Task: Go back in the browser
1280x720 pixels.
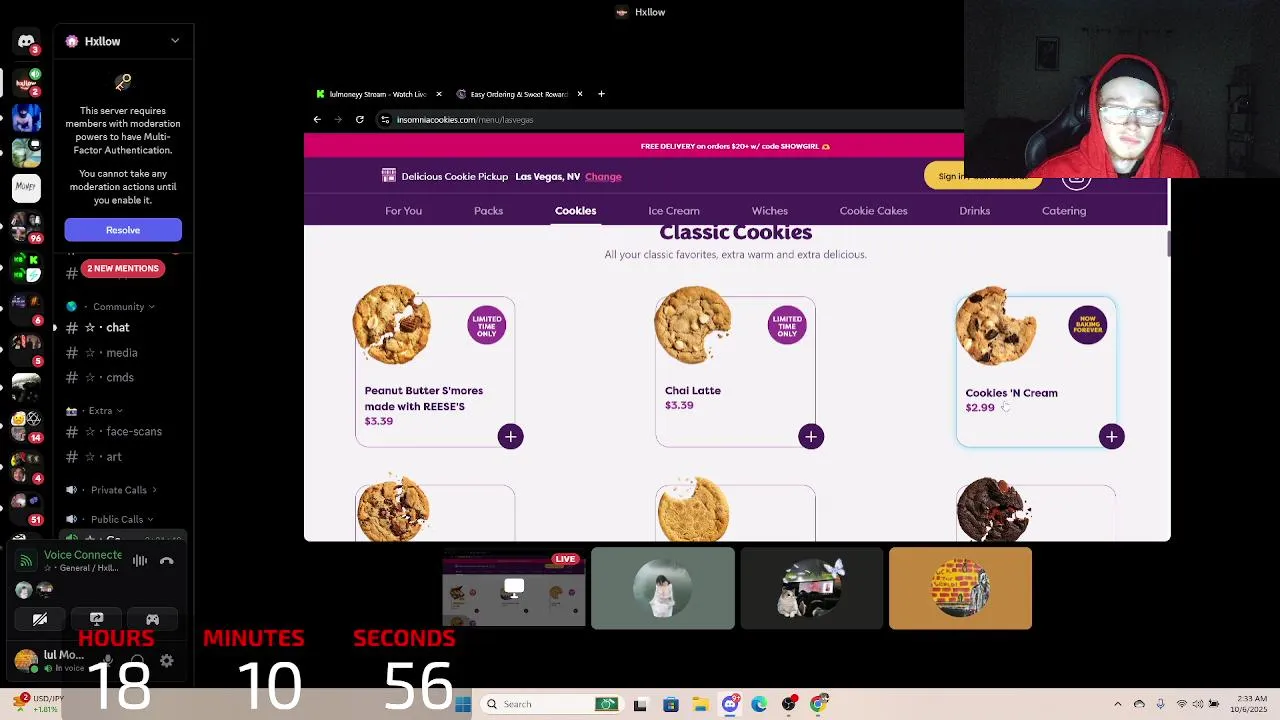Action: click(317, 120)
